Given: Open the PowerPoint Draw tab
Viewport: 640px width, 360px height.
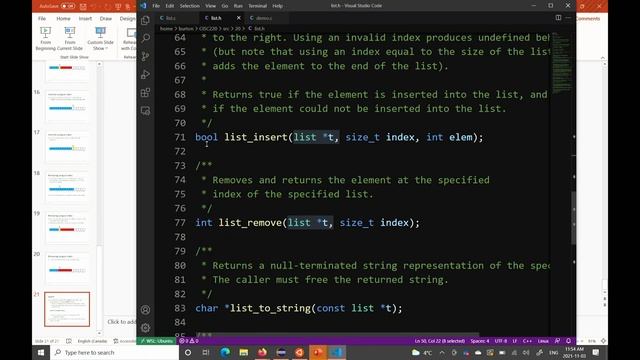Looking at the screenshot, I should click(x=106, y=19).
